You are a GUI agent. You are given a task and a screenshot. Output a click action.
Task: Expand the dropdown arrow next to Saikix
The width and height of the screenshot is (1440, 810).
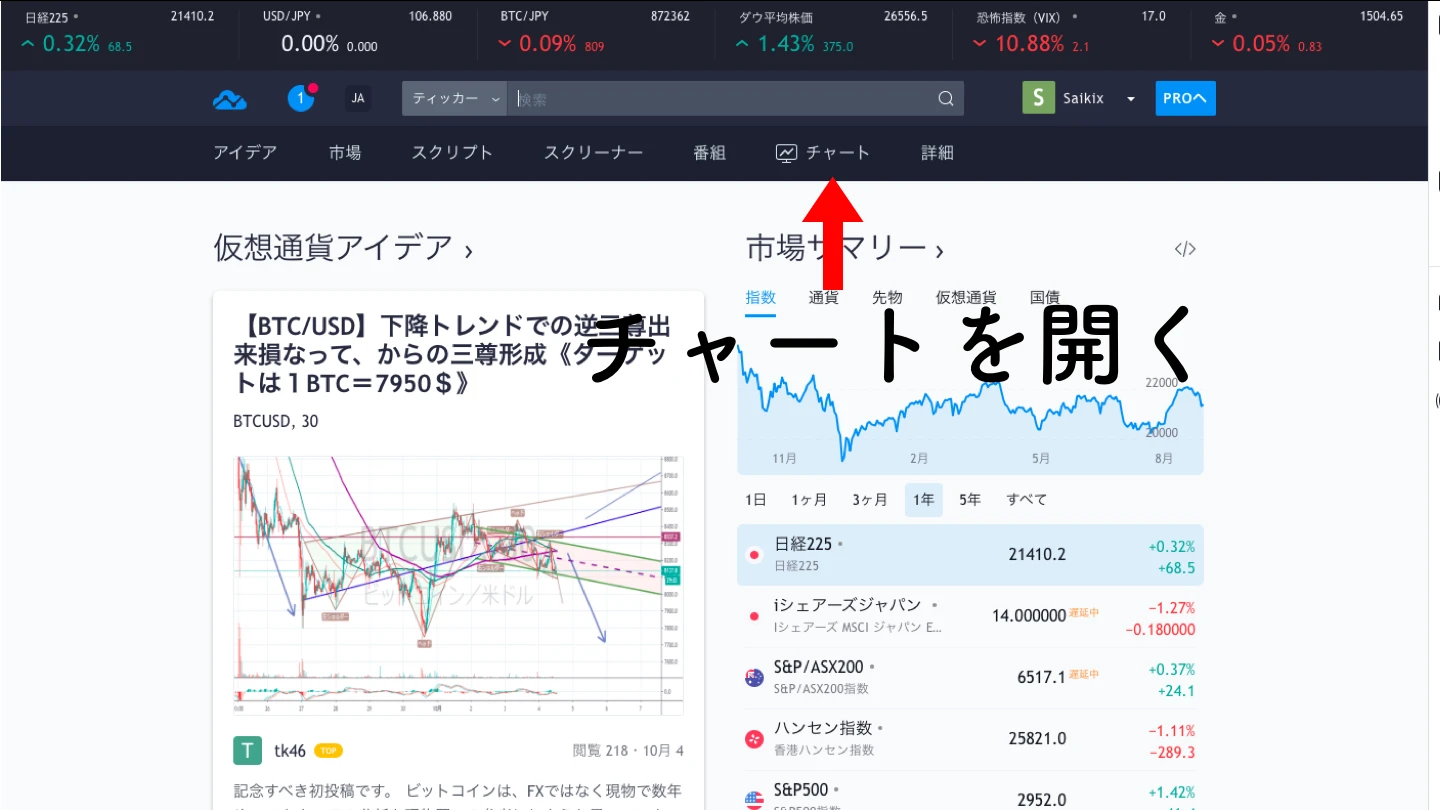[1130, 98]
